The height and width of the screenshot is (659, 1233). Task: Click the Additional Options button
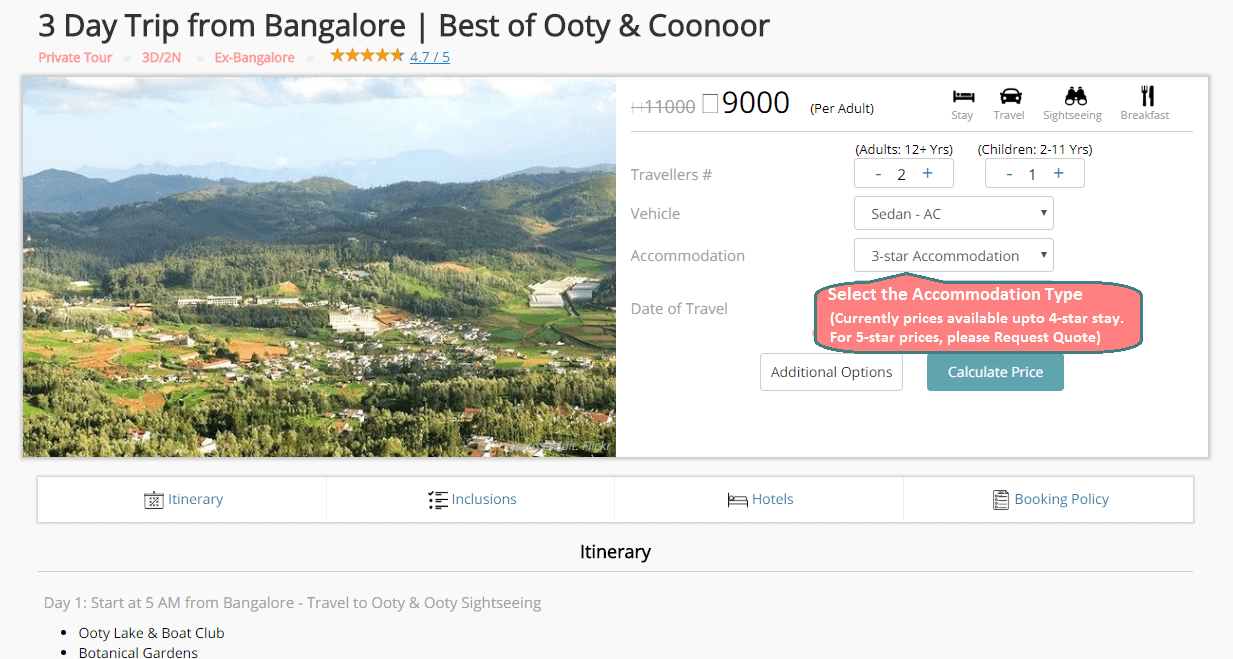click(831, 372)
